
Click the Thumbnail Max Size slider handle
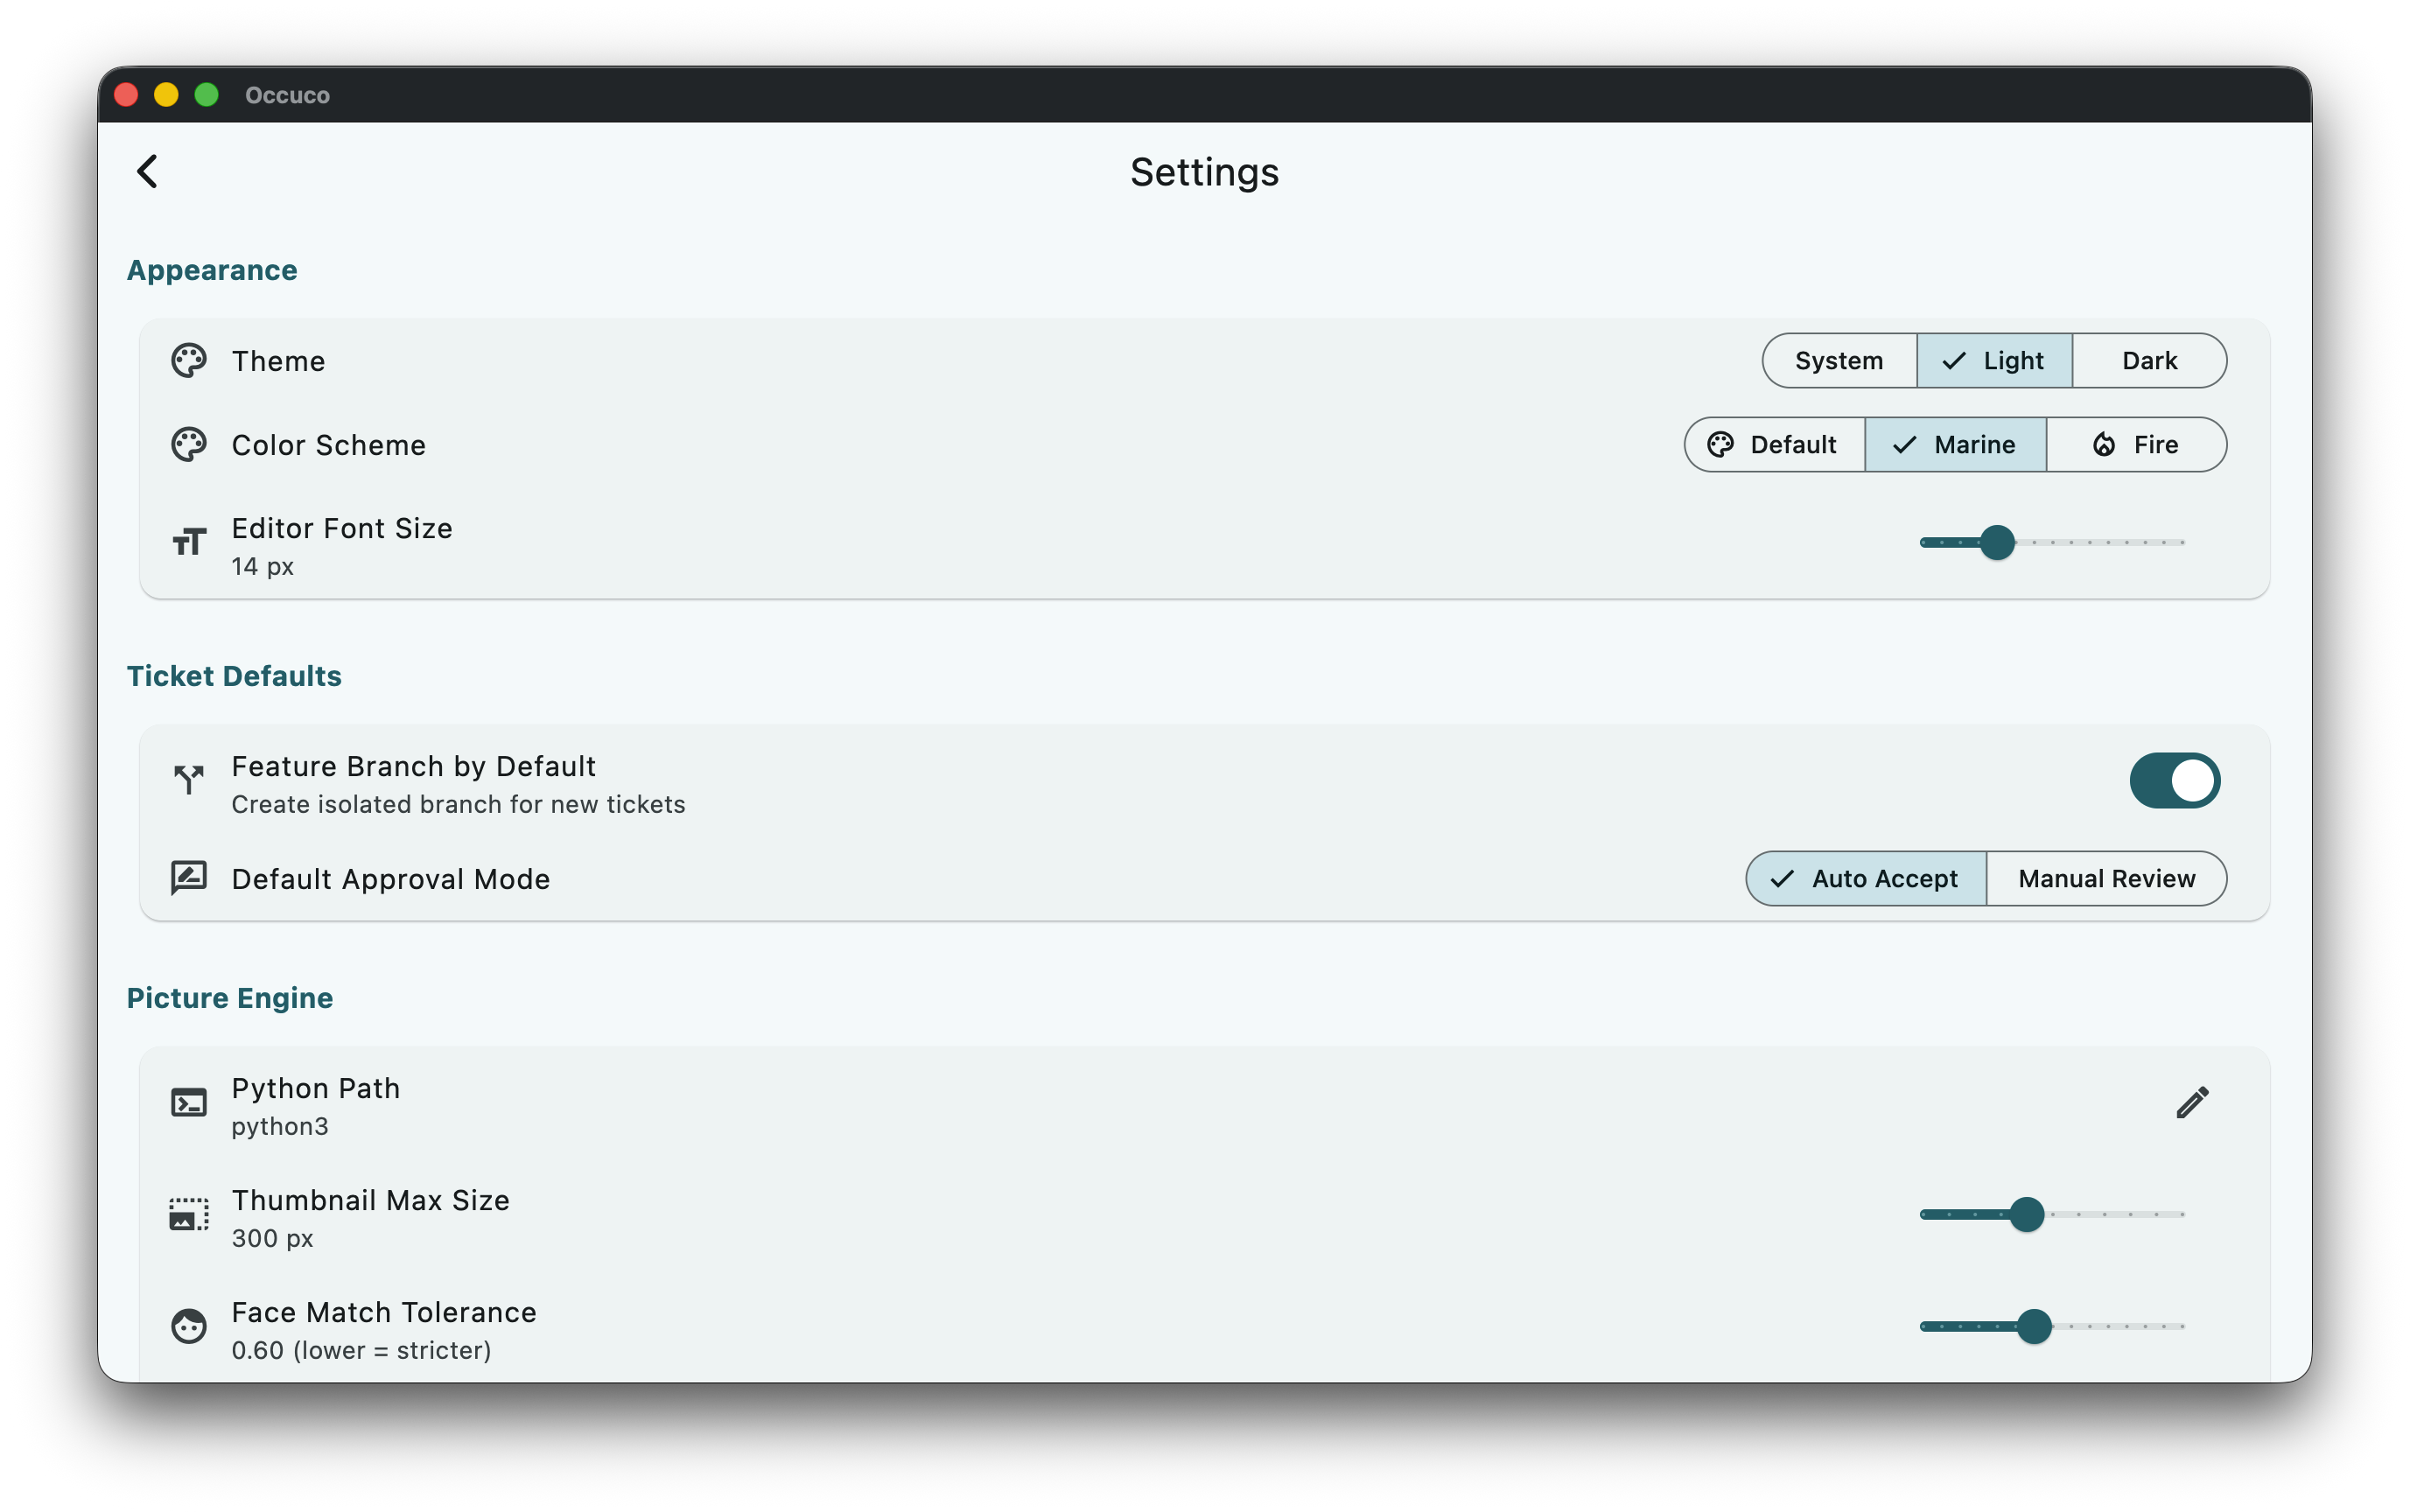click(2027, 1214)
